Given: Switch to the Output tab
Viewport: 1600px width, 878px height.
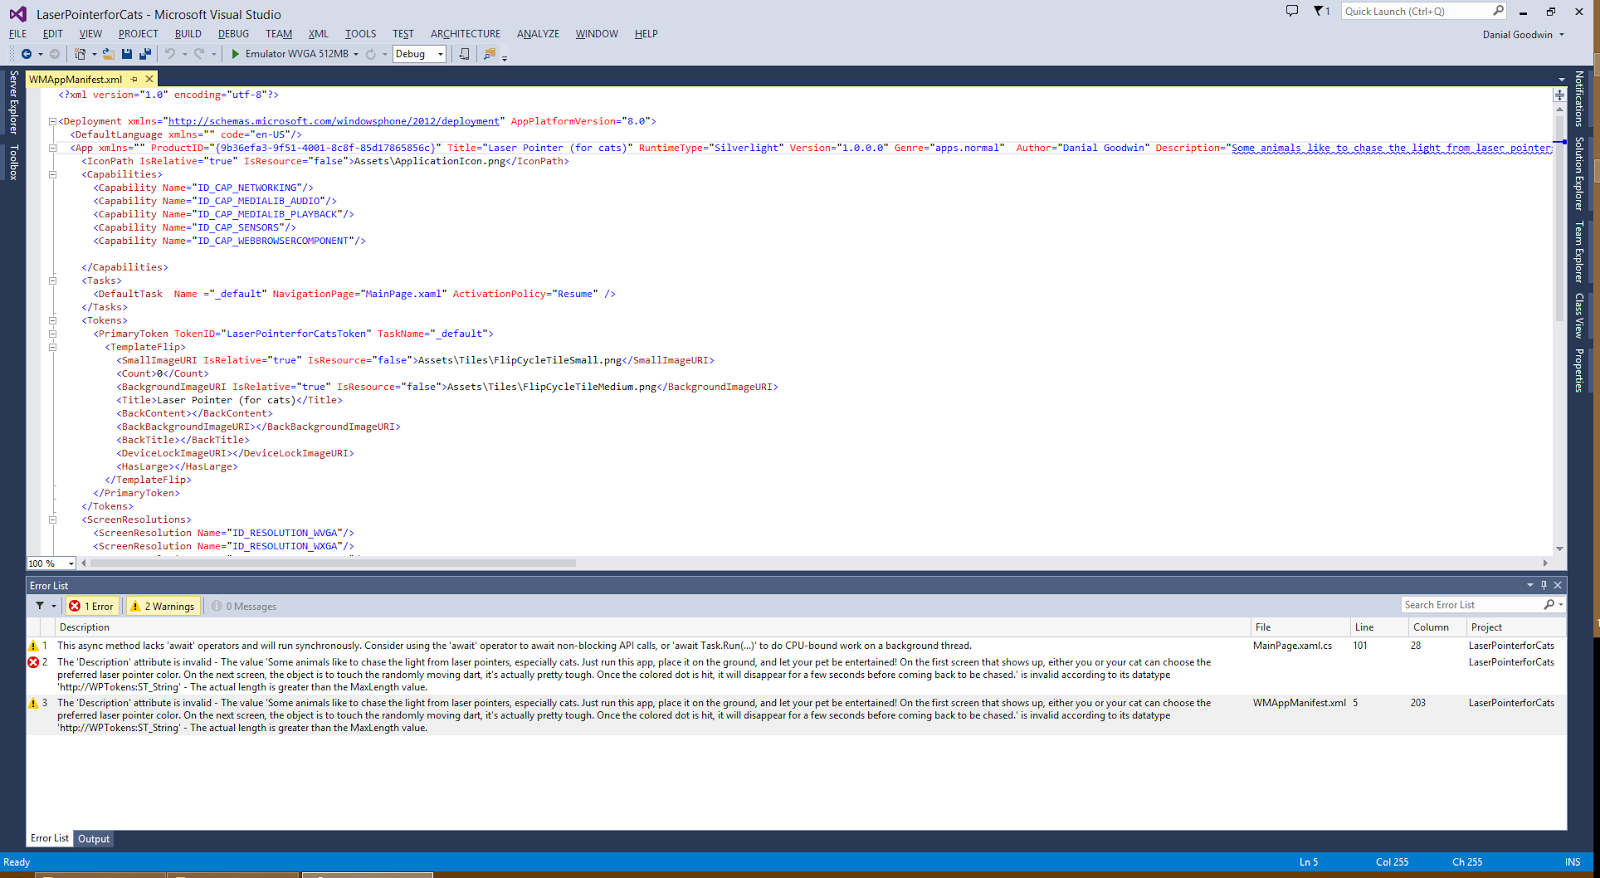Looking at the screenshot, I should (94, 839).
